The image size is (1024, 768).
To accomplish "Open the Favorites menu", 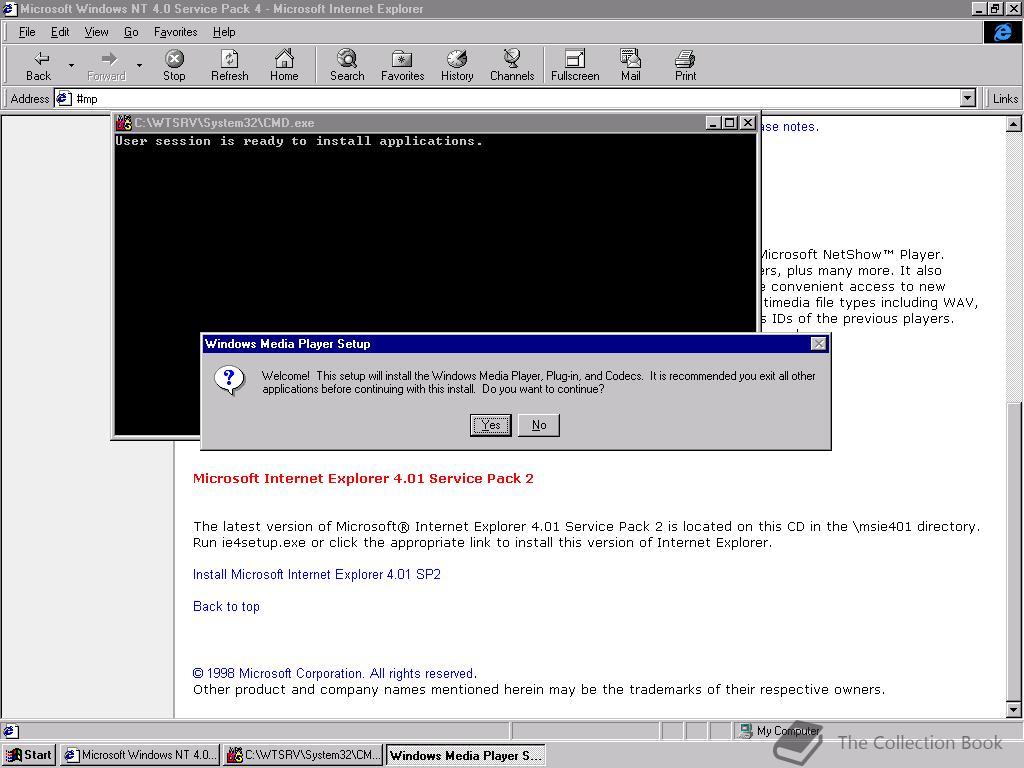I will [175, 32].
